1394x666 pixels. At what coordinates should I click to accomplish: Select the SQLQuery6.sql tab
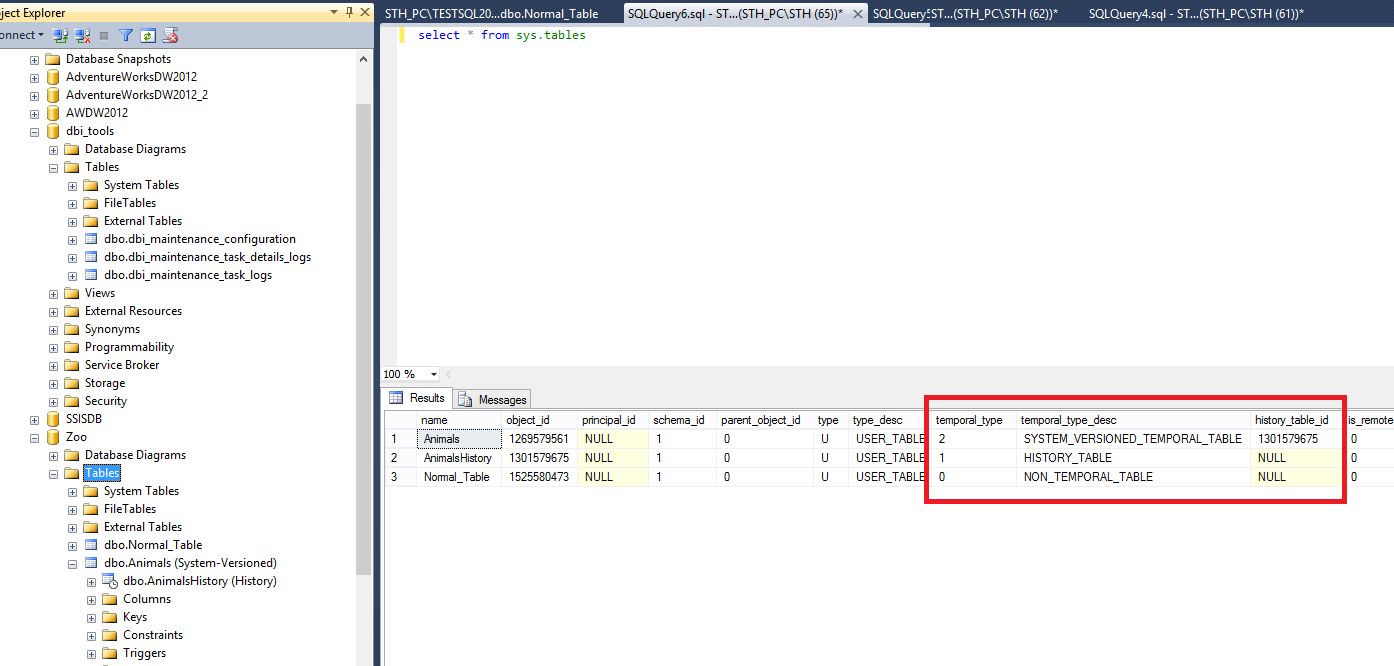click(735, 13)
